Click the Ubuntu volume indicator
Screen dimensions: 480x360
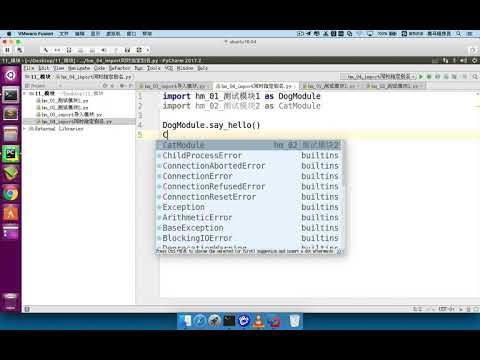point(463,60)
